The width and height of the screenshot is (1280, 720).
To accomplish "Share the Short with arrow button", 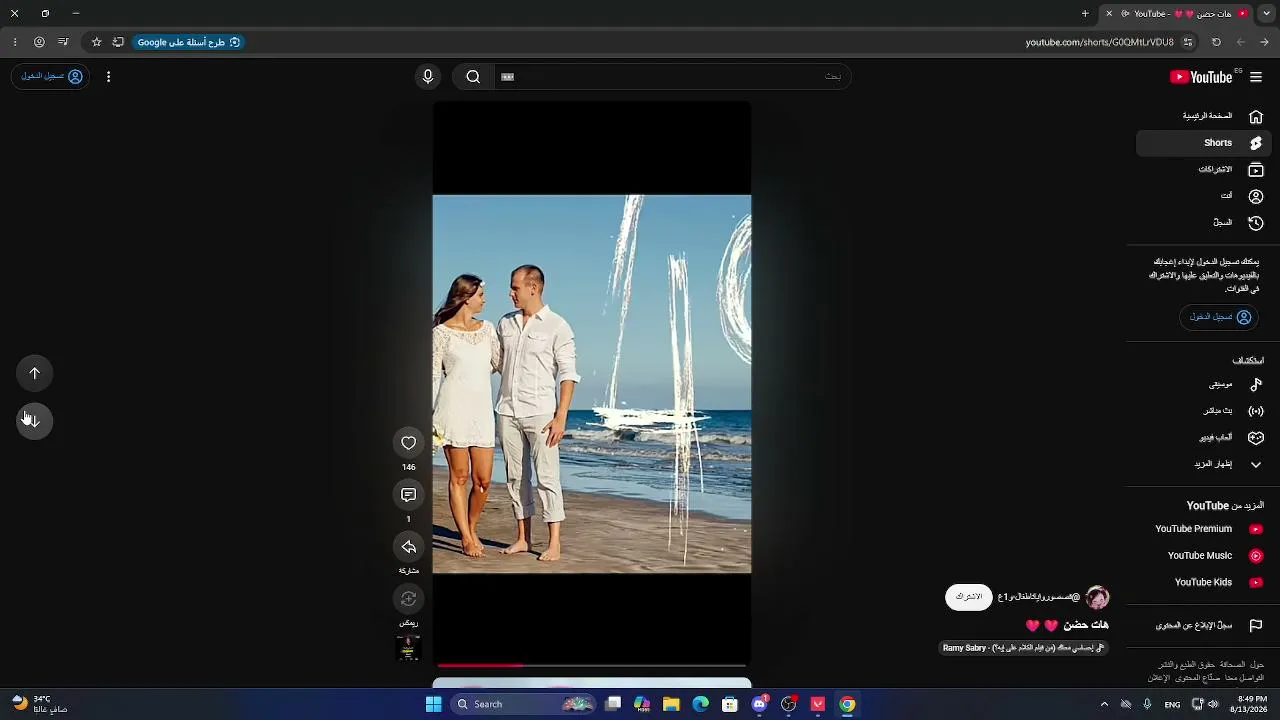I will (x=408, y=547).
